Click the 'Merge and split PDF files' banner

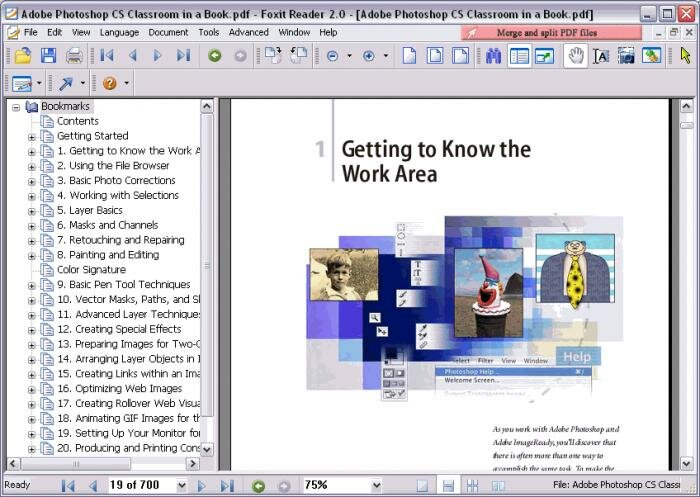click(551, 32)
